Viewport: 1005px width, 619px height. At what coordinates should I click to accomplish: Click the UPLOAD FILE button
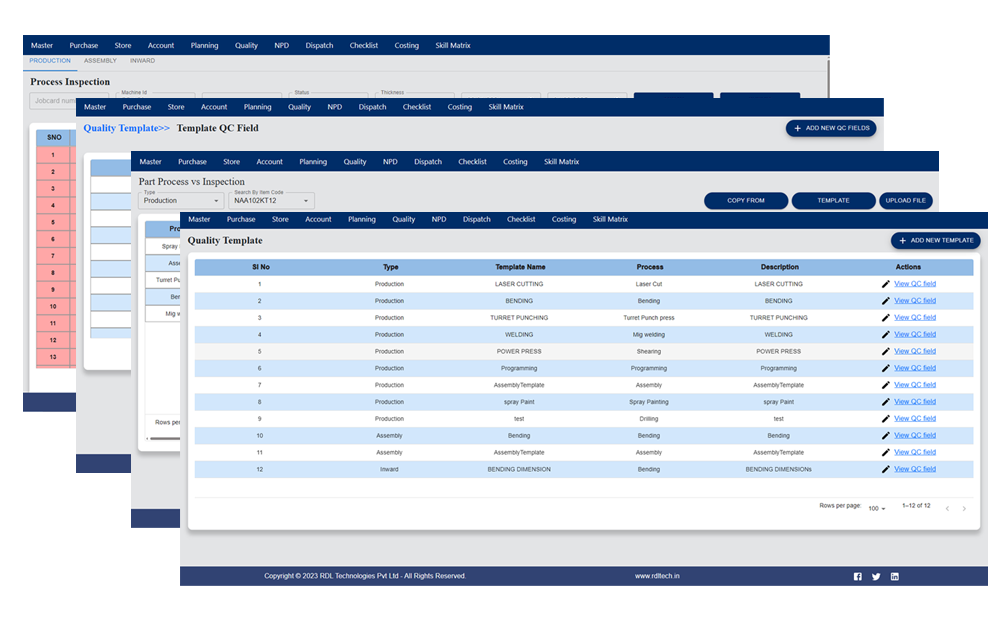(905, 200)
